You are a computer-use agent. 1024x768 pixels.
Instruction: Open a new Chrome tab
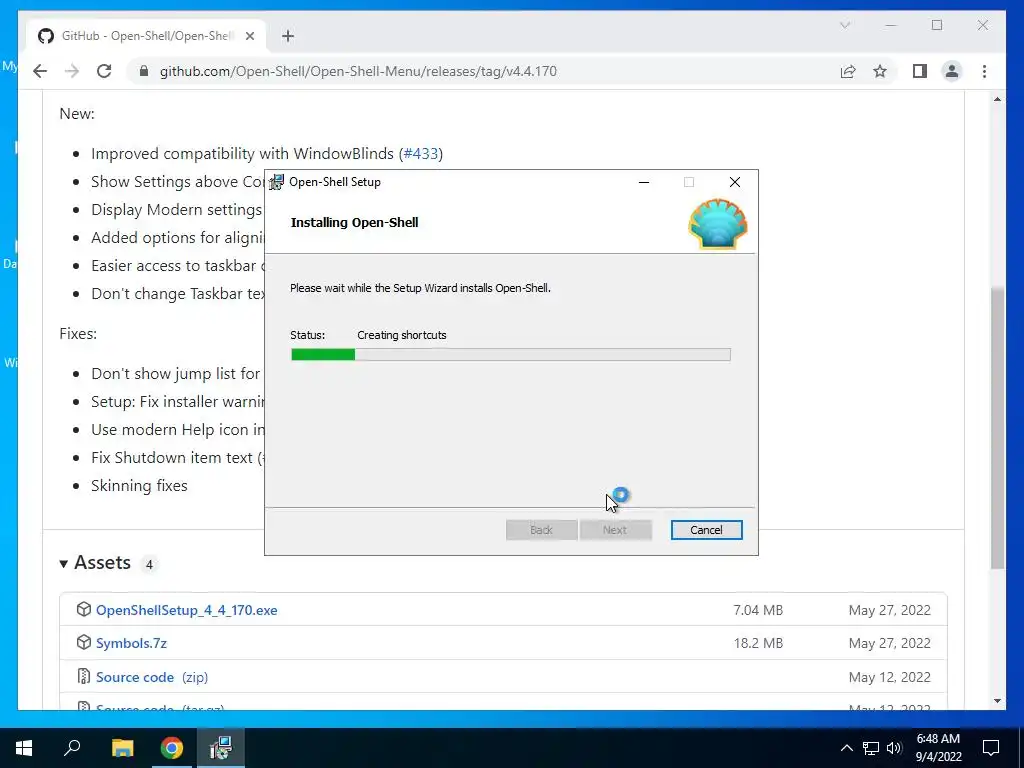[288, 36]
